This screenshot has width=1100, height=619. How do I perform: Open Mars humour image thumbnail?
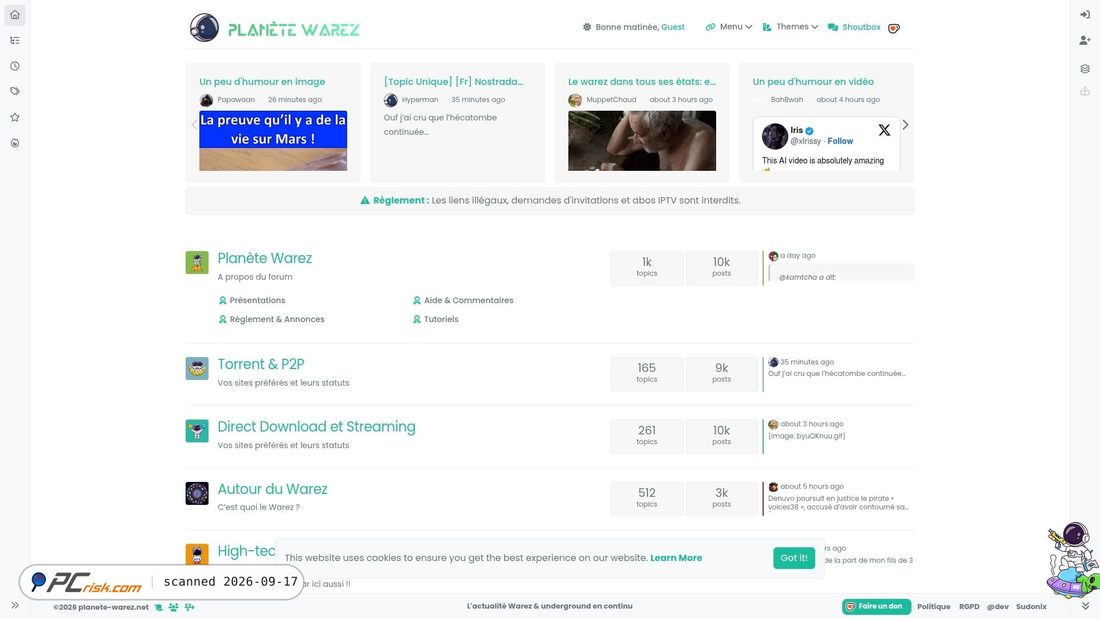273,140
